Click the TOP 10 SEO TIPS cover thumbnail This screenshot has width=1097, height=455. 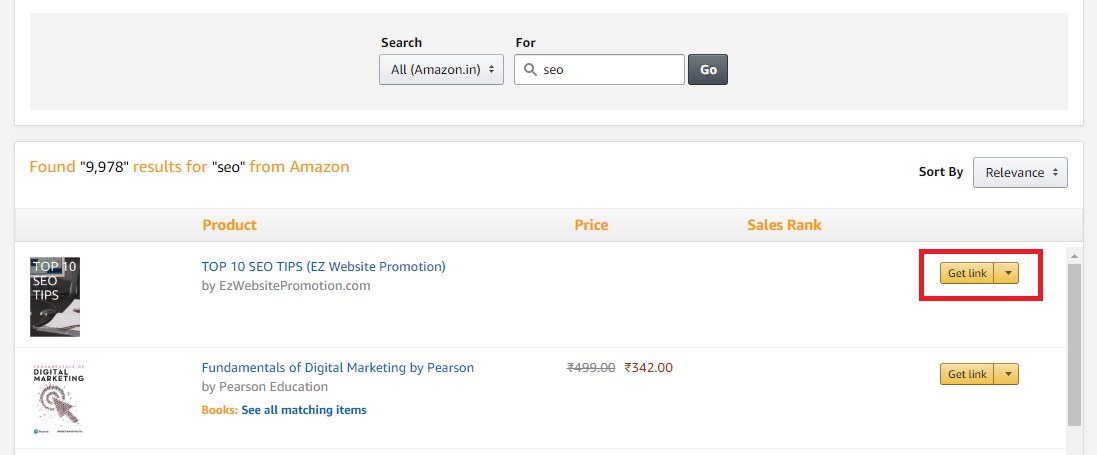tap(55, 297)
